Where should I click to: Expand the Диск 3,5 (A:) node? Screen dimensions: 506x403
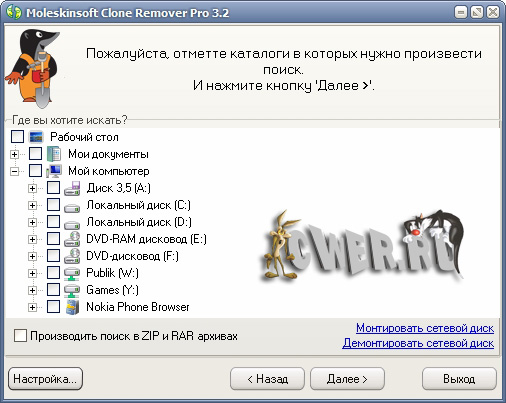32,188
